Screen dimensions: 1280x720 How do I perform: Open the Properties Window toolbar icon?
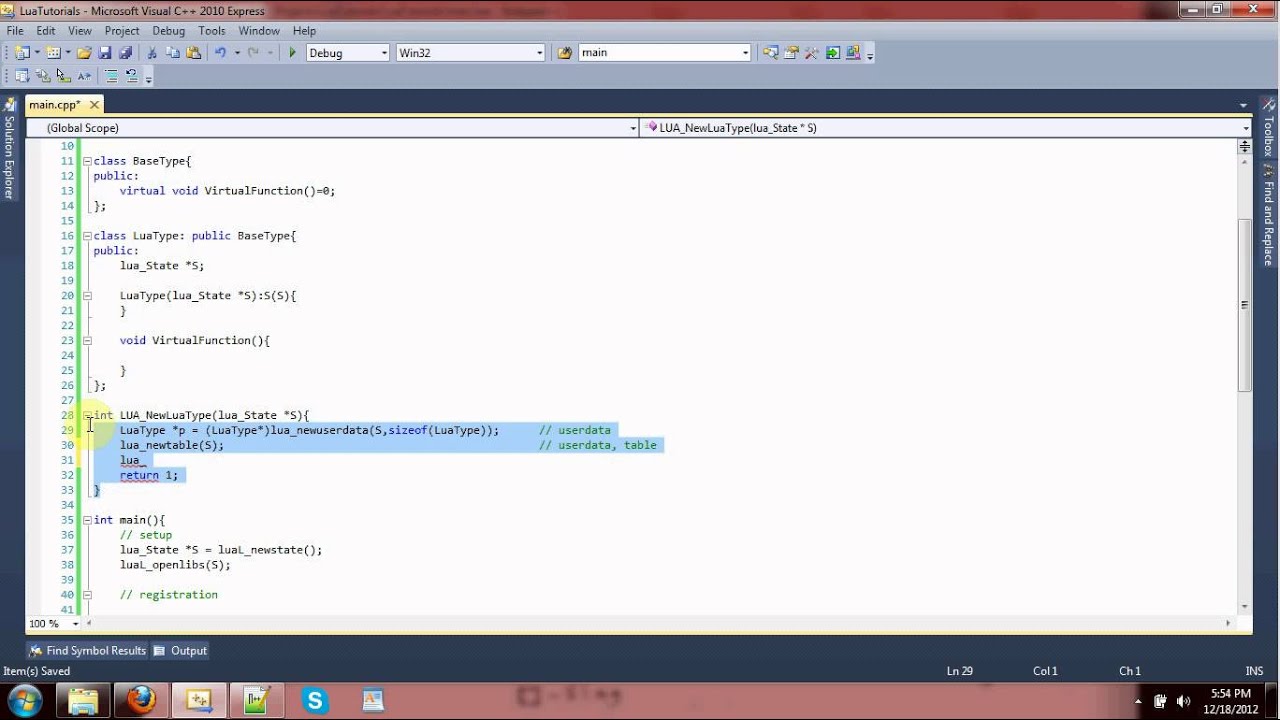coord(791,53)
